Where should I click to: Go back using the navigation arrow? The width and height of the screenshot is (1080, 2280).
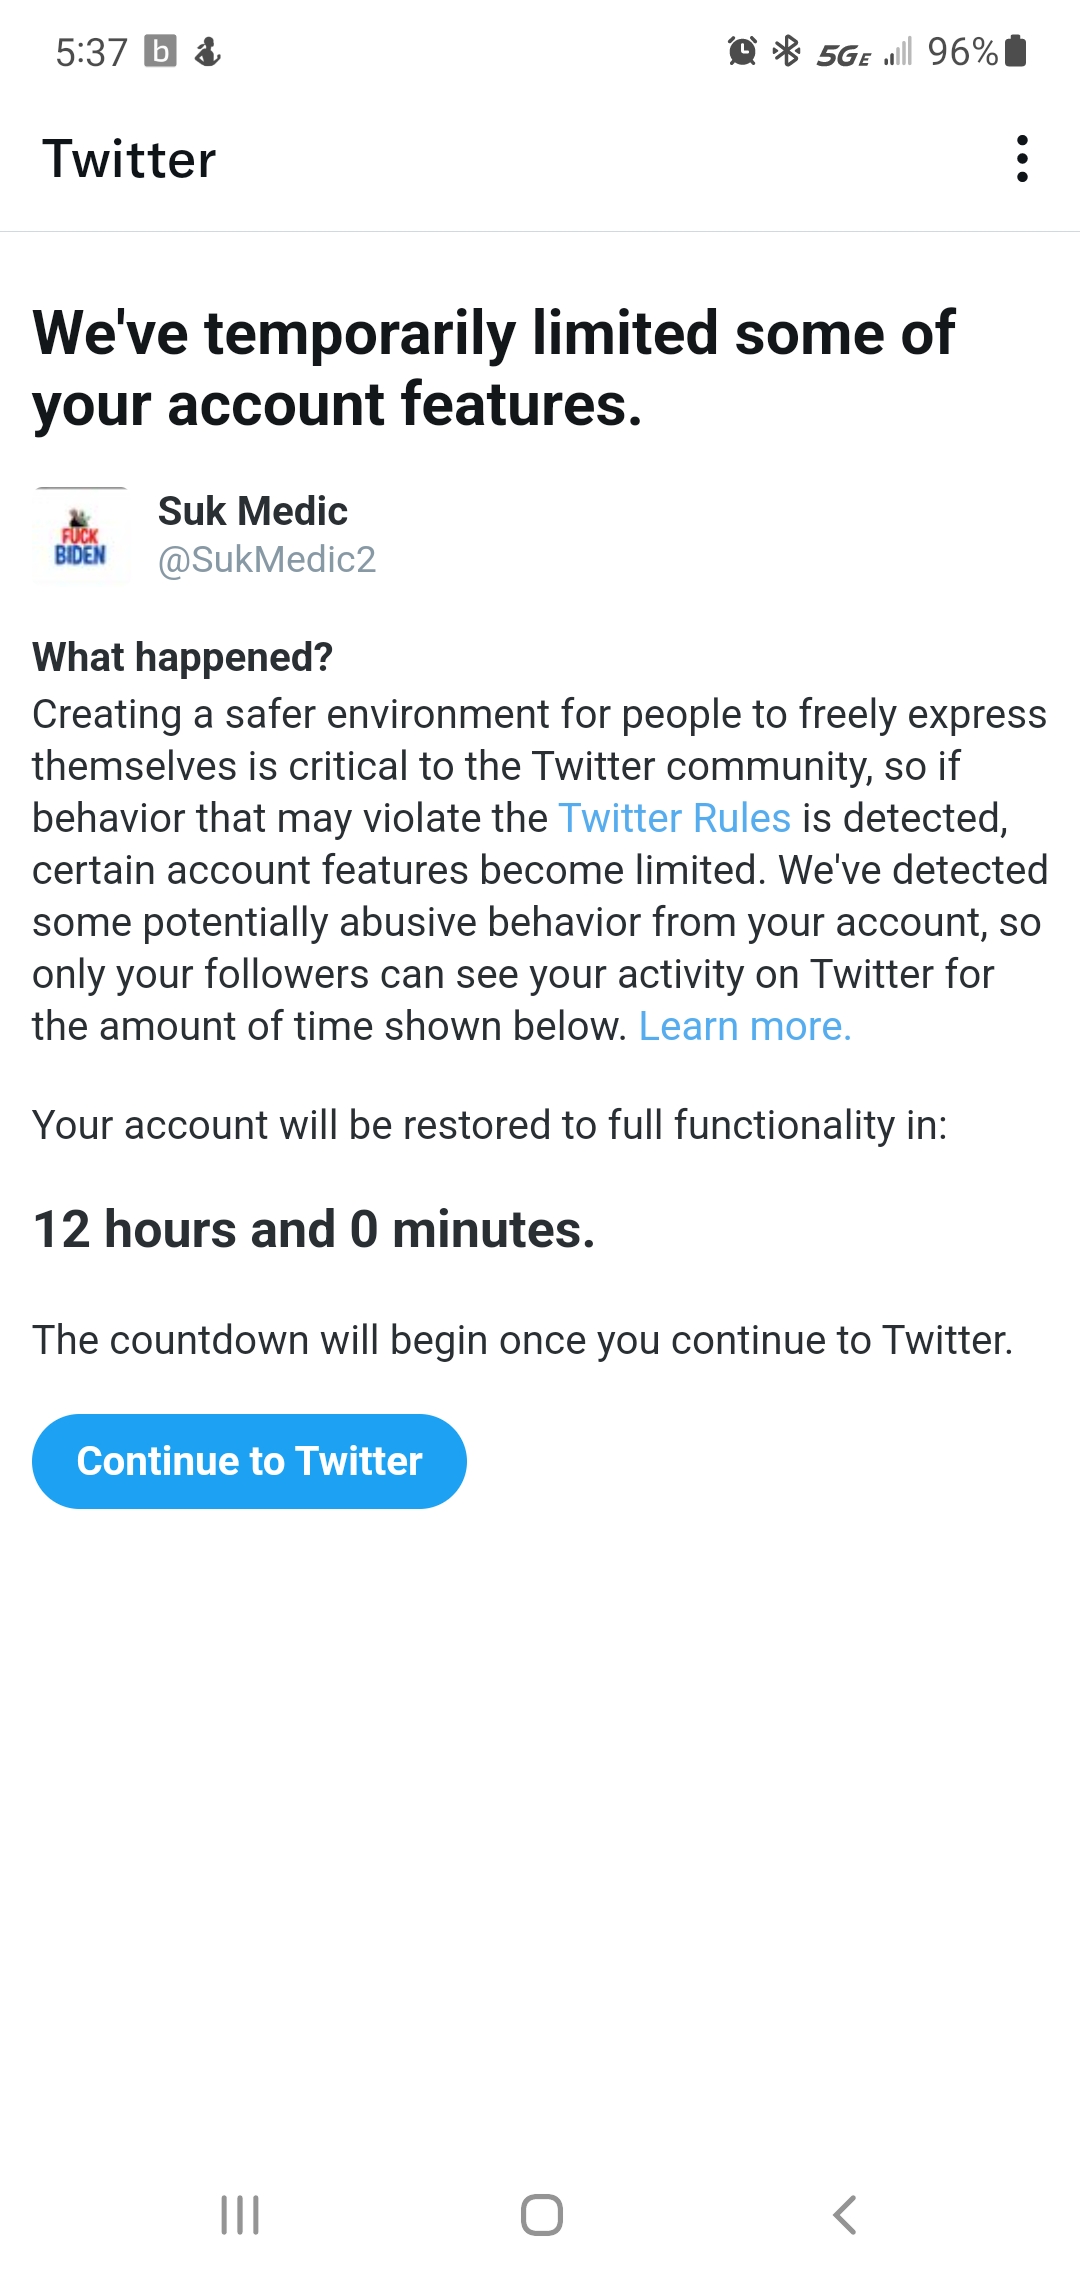click(x=845, y=2214)
